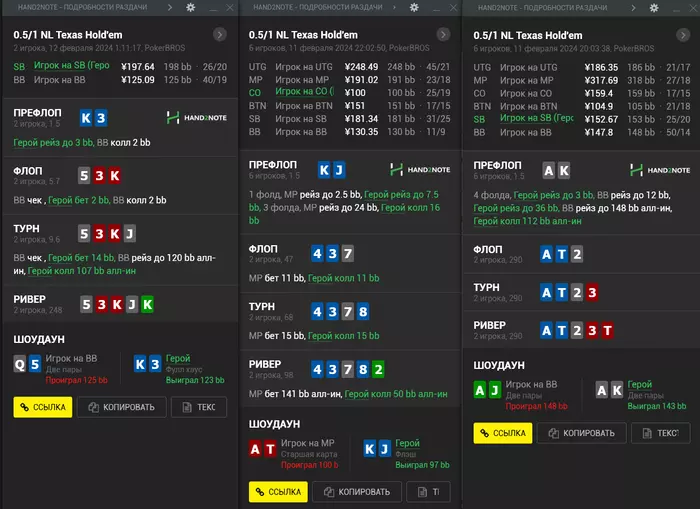Select 'Игрок на BB' ¥147.8 row in AK hand

coord(582,133)
